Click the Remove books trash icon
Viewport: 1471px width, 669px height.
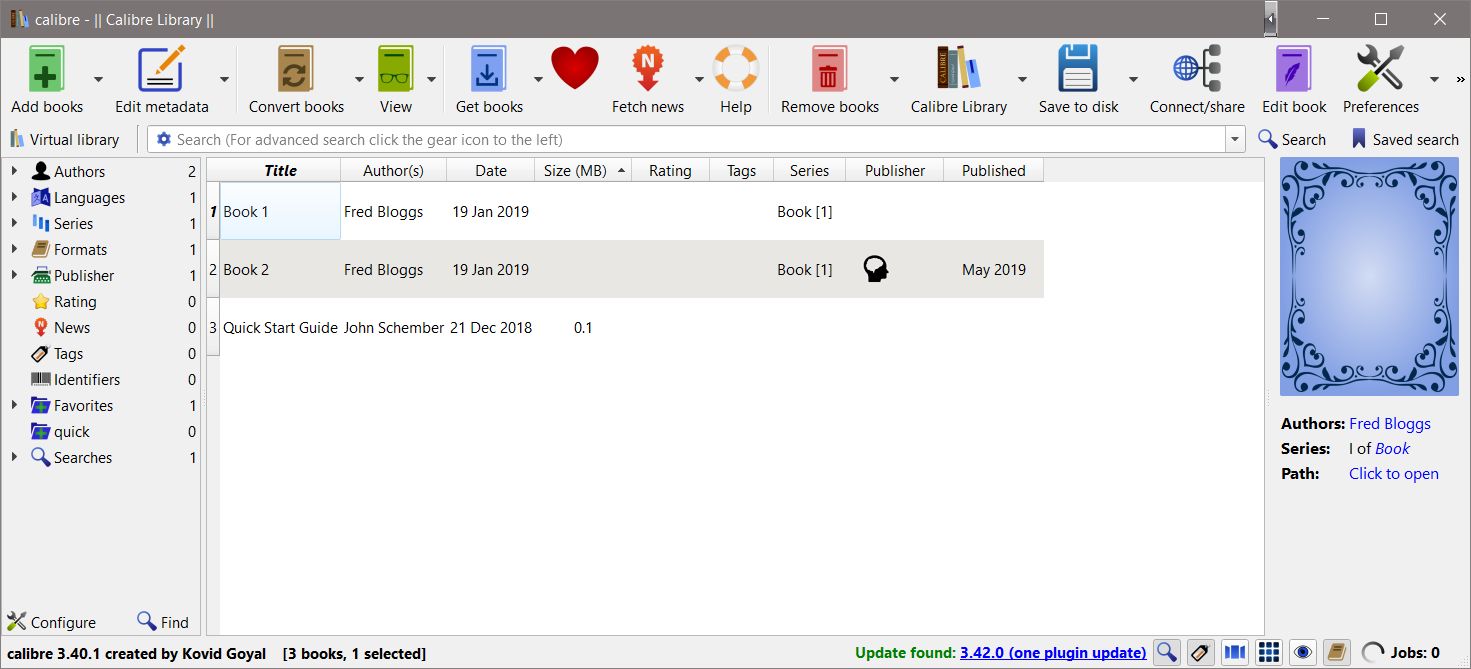[x=829, y=69]
